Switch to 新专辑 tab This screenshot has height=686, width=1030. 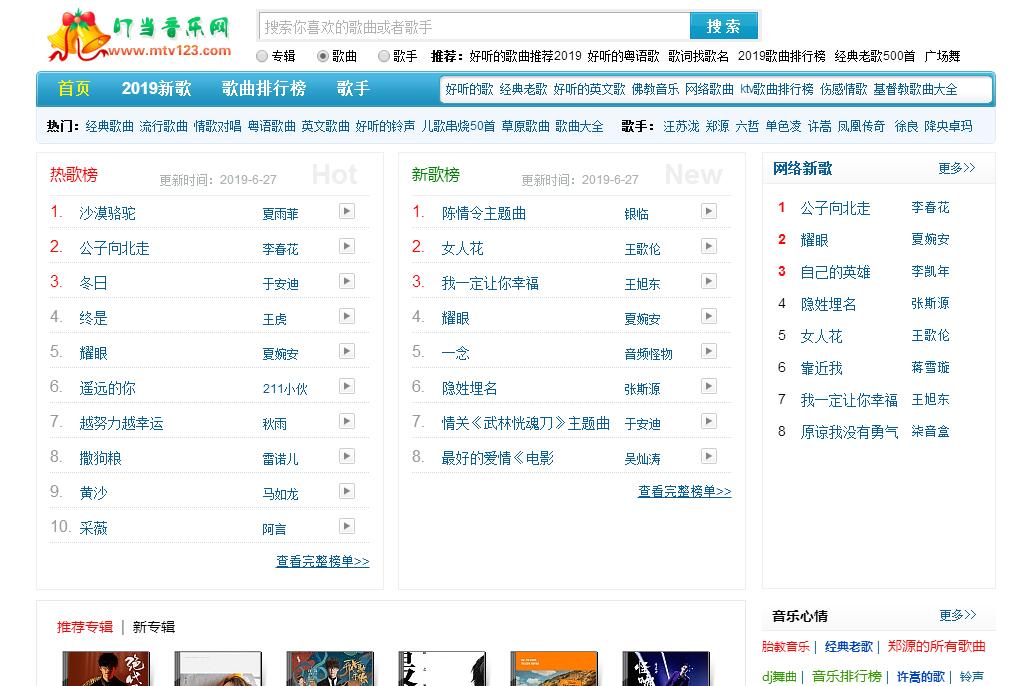pos(153,627)
